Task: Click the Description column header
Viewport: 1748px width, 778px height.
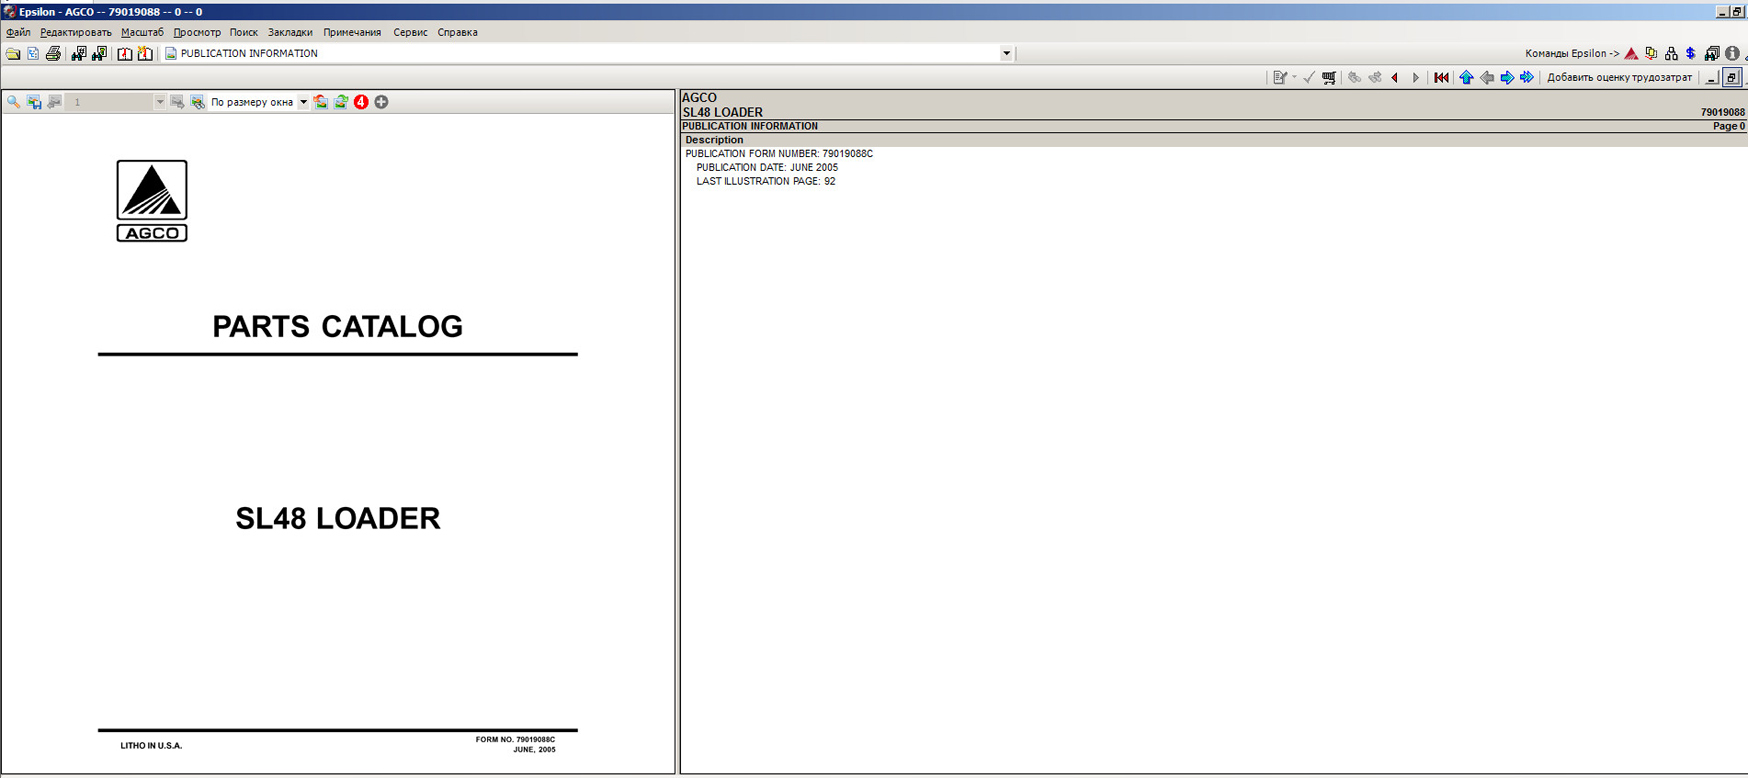Action: point(714,140)
